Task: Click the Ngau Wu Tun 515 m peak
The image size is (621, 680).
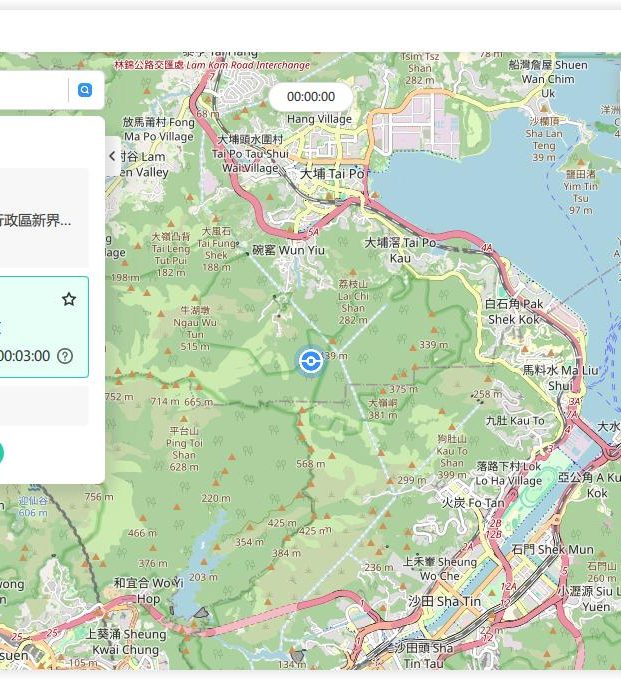Action: 195,328
